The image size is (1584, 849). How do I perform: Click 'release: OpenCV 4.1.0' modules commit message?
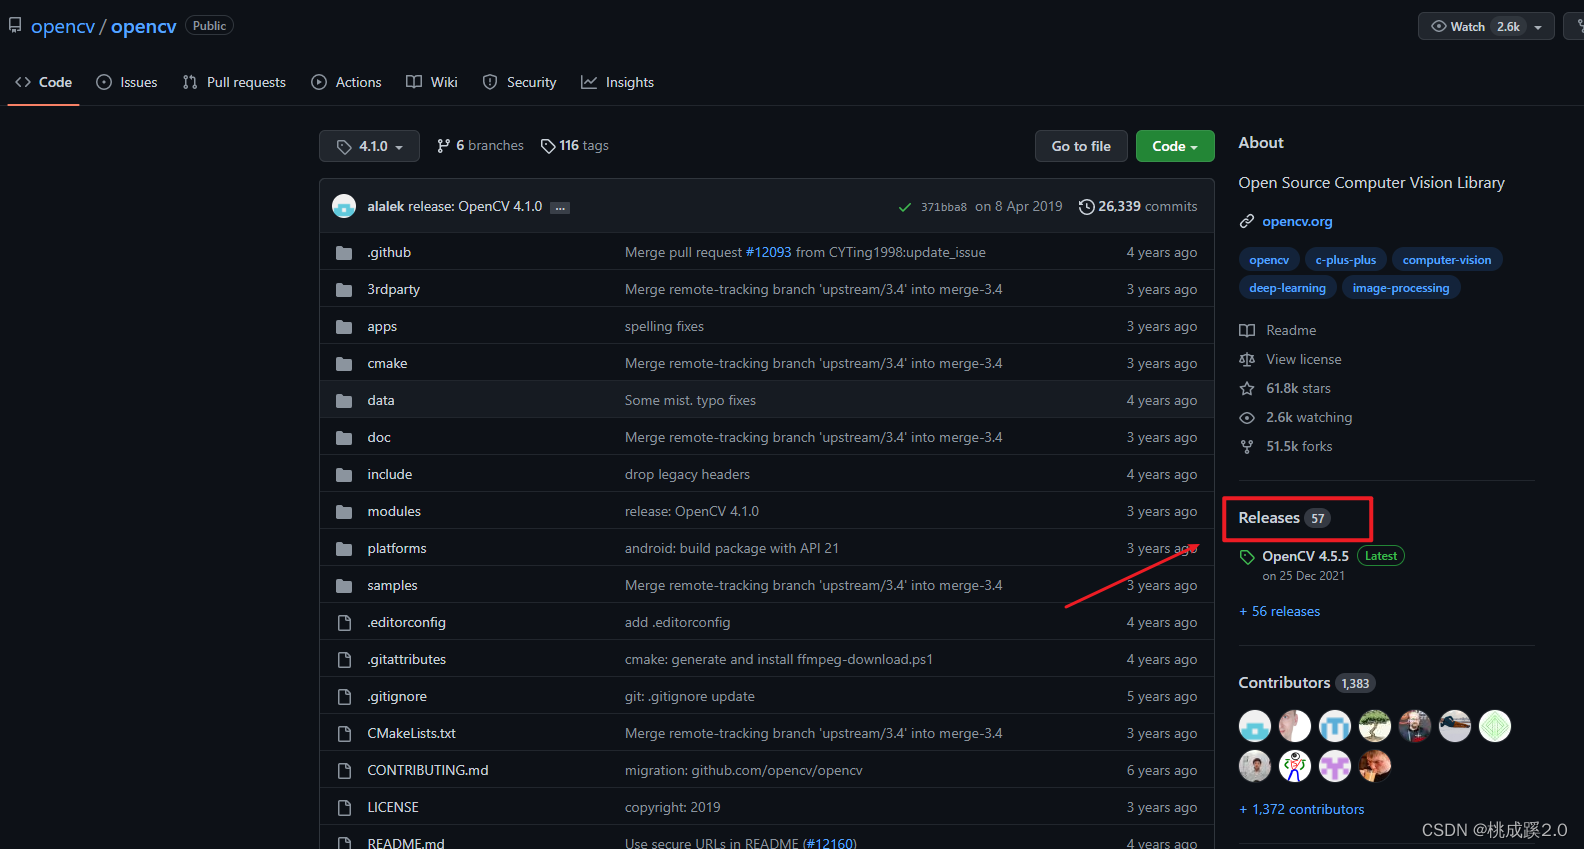[692, 512]
